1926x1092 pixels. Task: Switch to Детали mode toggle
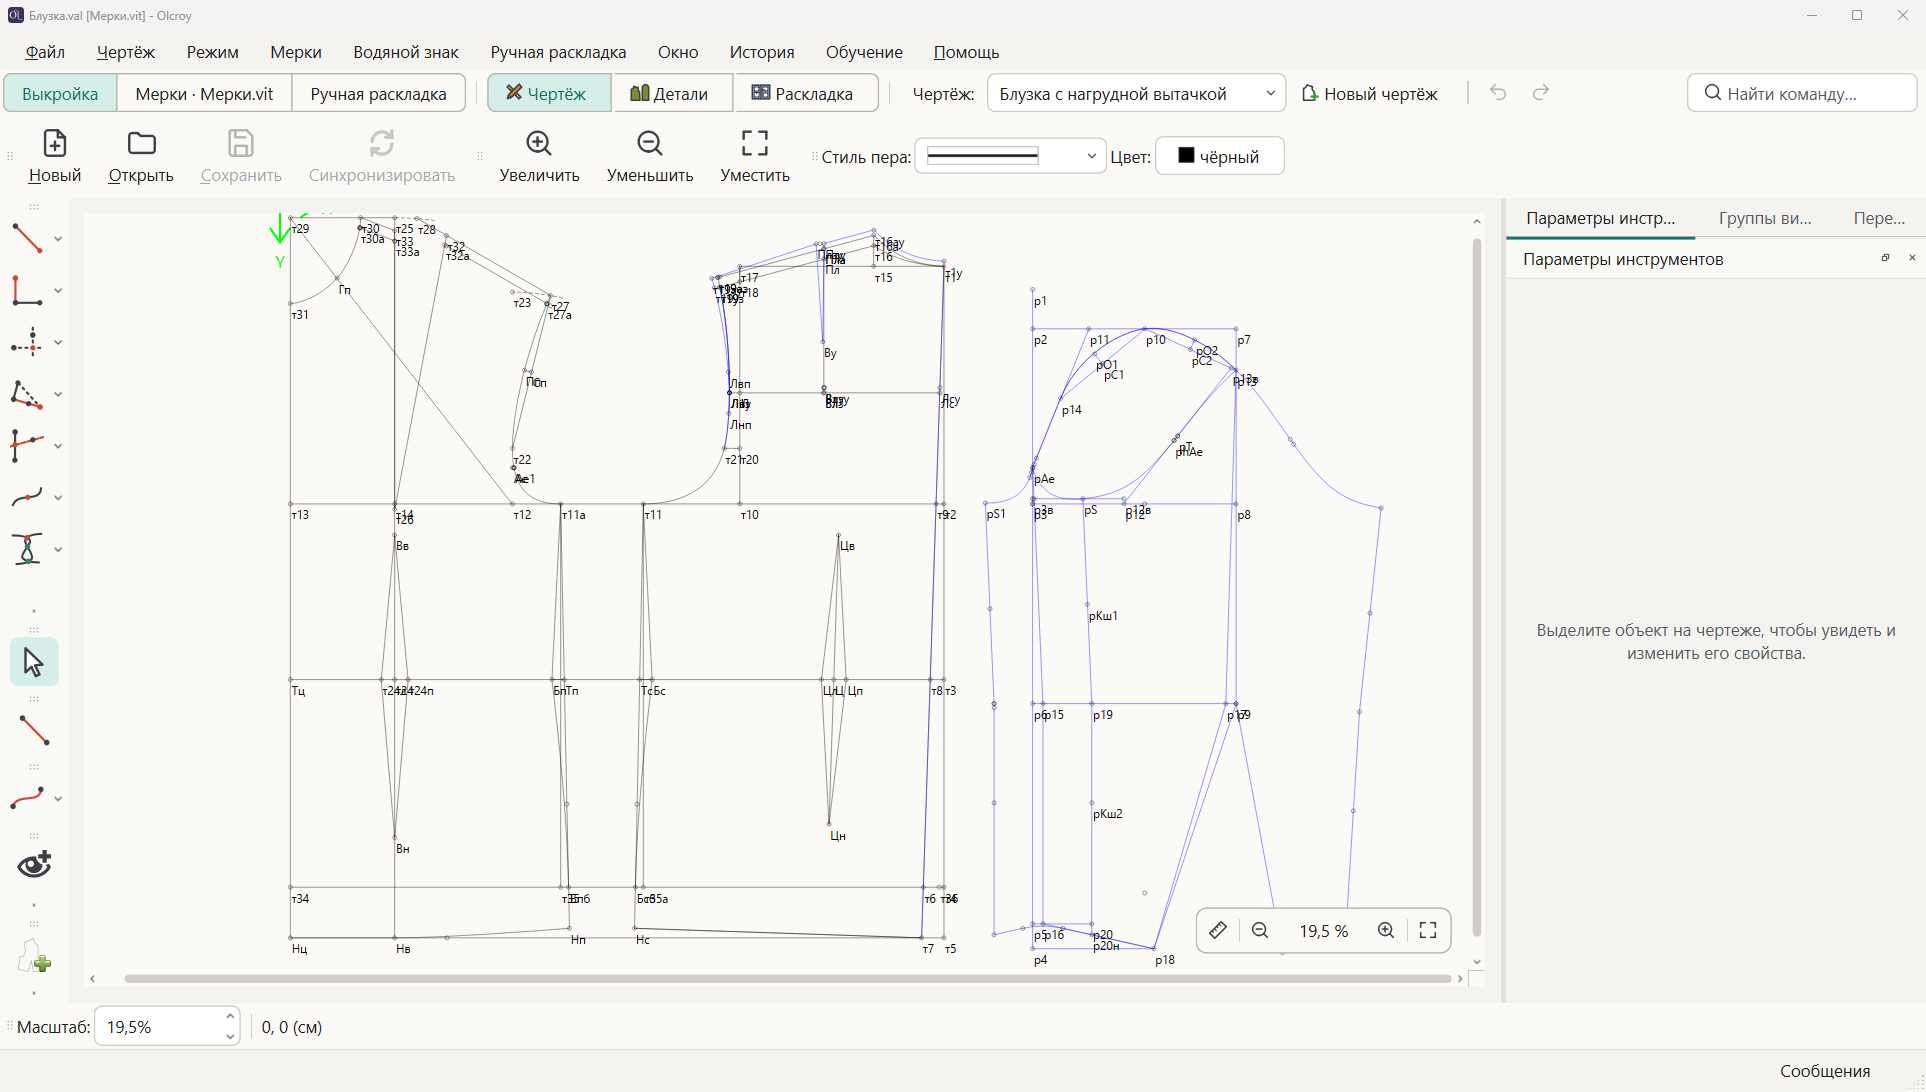[x=672, y=93]
